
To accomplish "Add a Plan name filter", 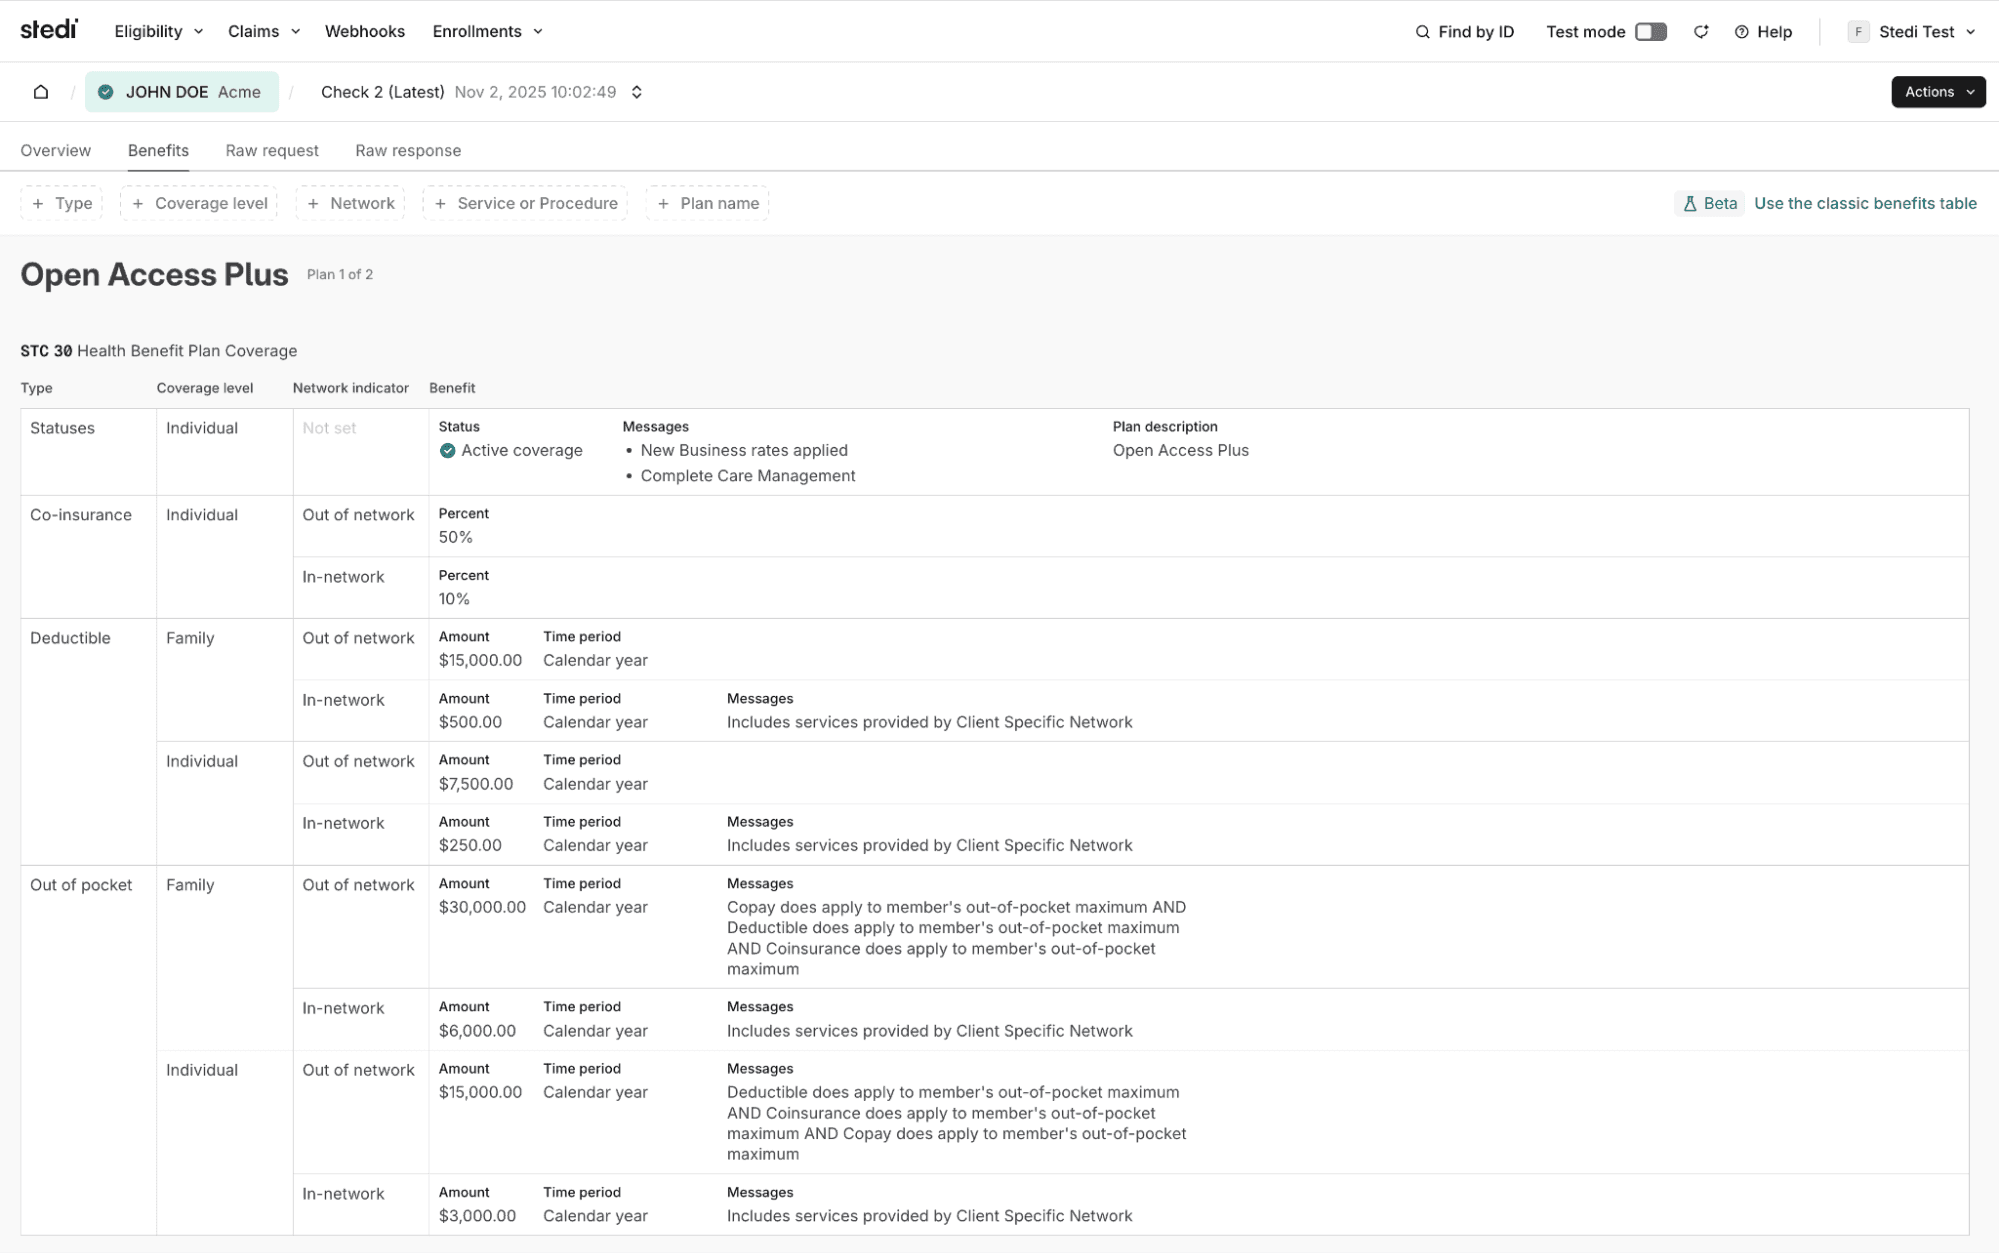I will tap(707, 204).
